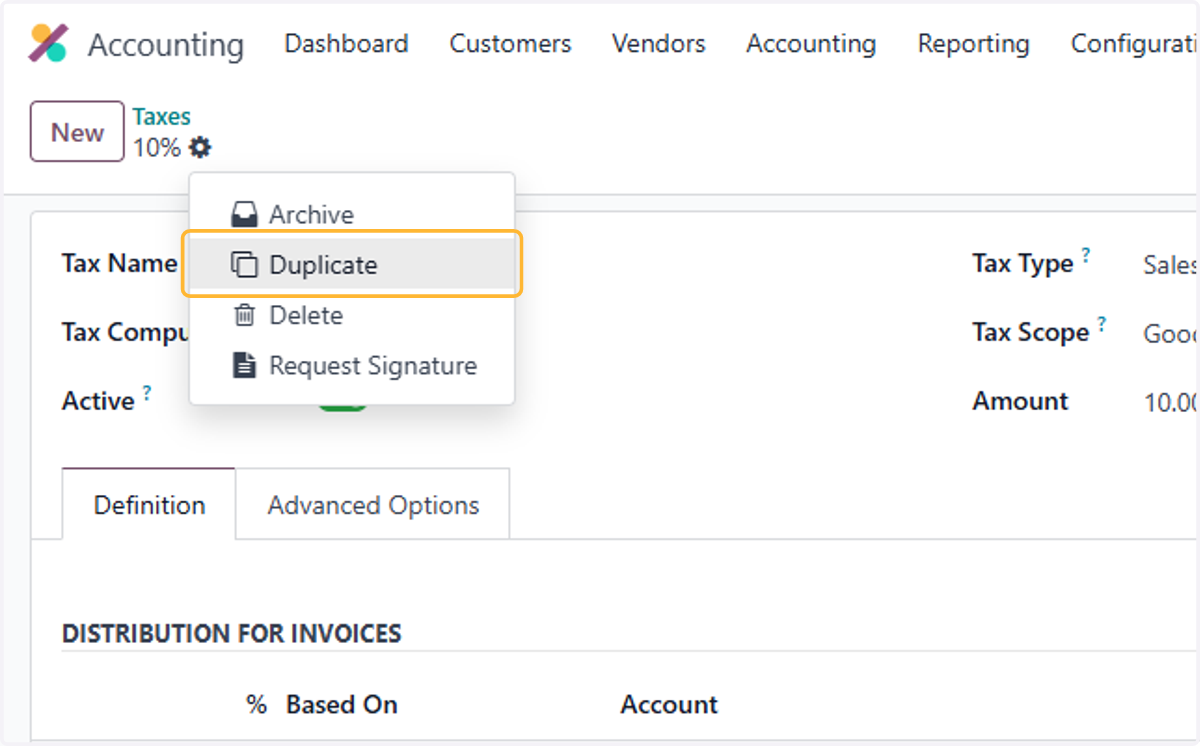The height and width of the screenshot is (746, 1200).
Task: Click the DISTRIBUTION FOR INVOICES heading
Action: tap(232, 634)
